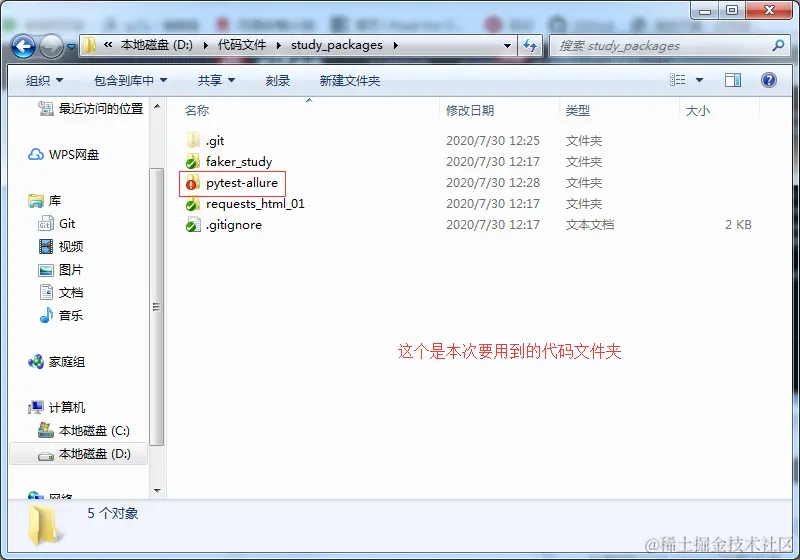The image size is (800, 560).
Task: Click the 刻录 toolbar button
Action: [x=278, y=80]
